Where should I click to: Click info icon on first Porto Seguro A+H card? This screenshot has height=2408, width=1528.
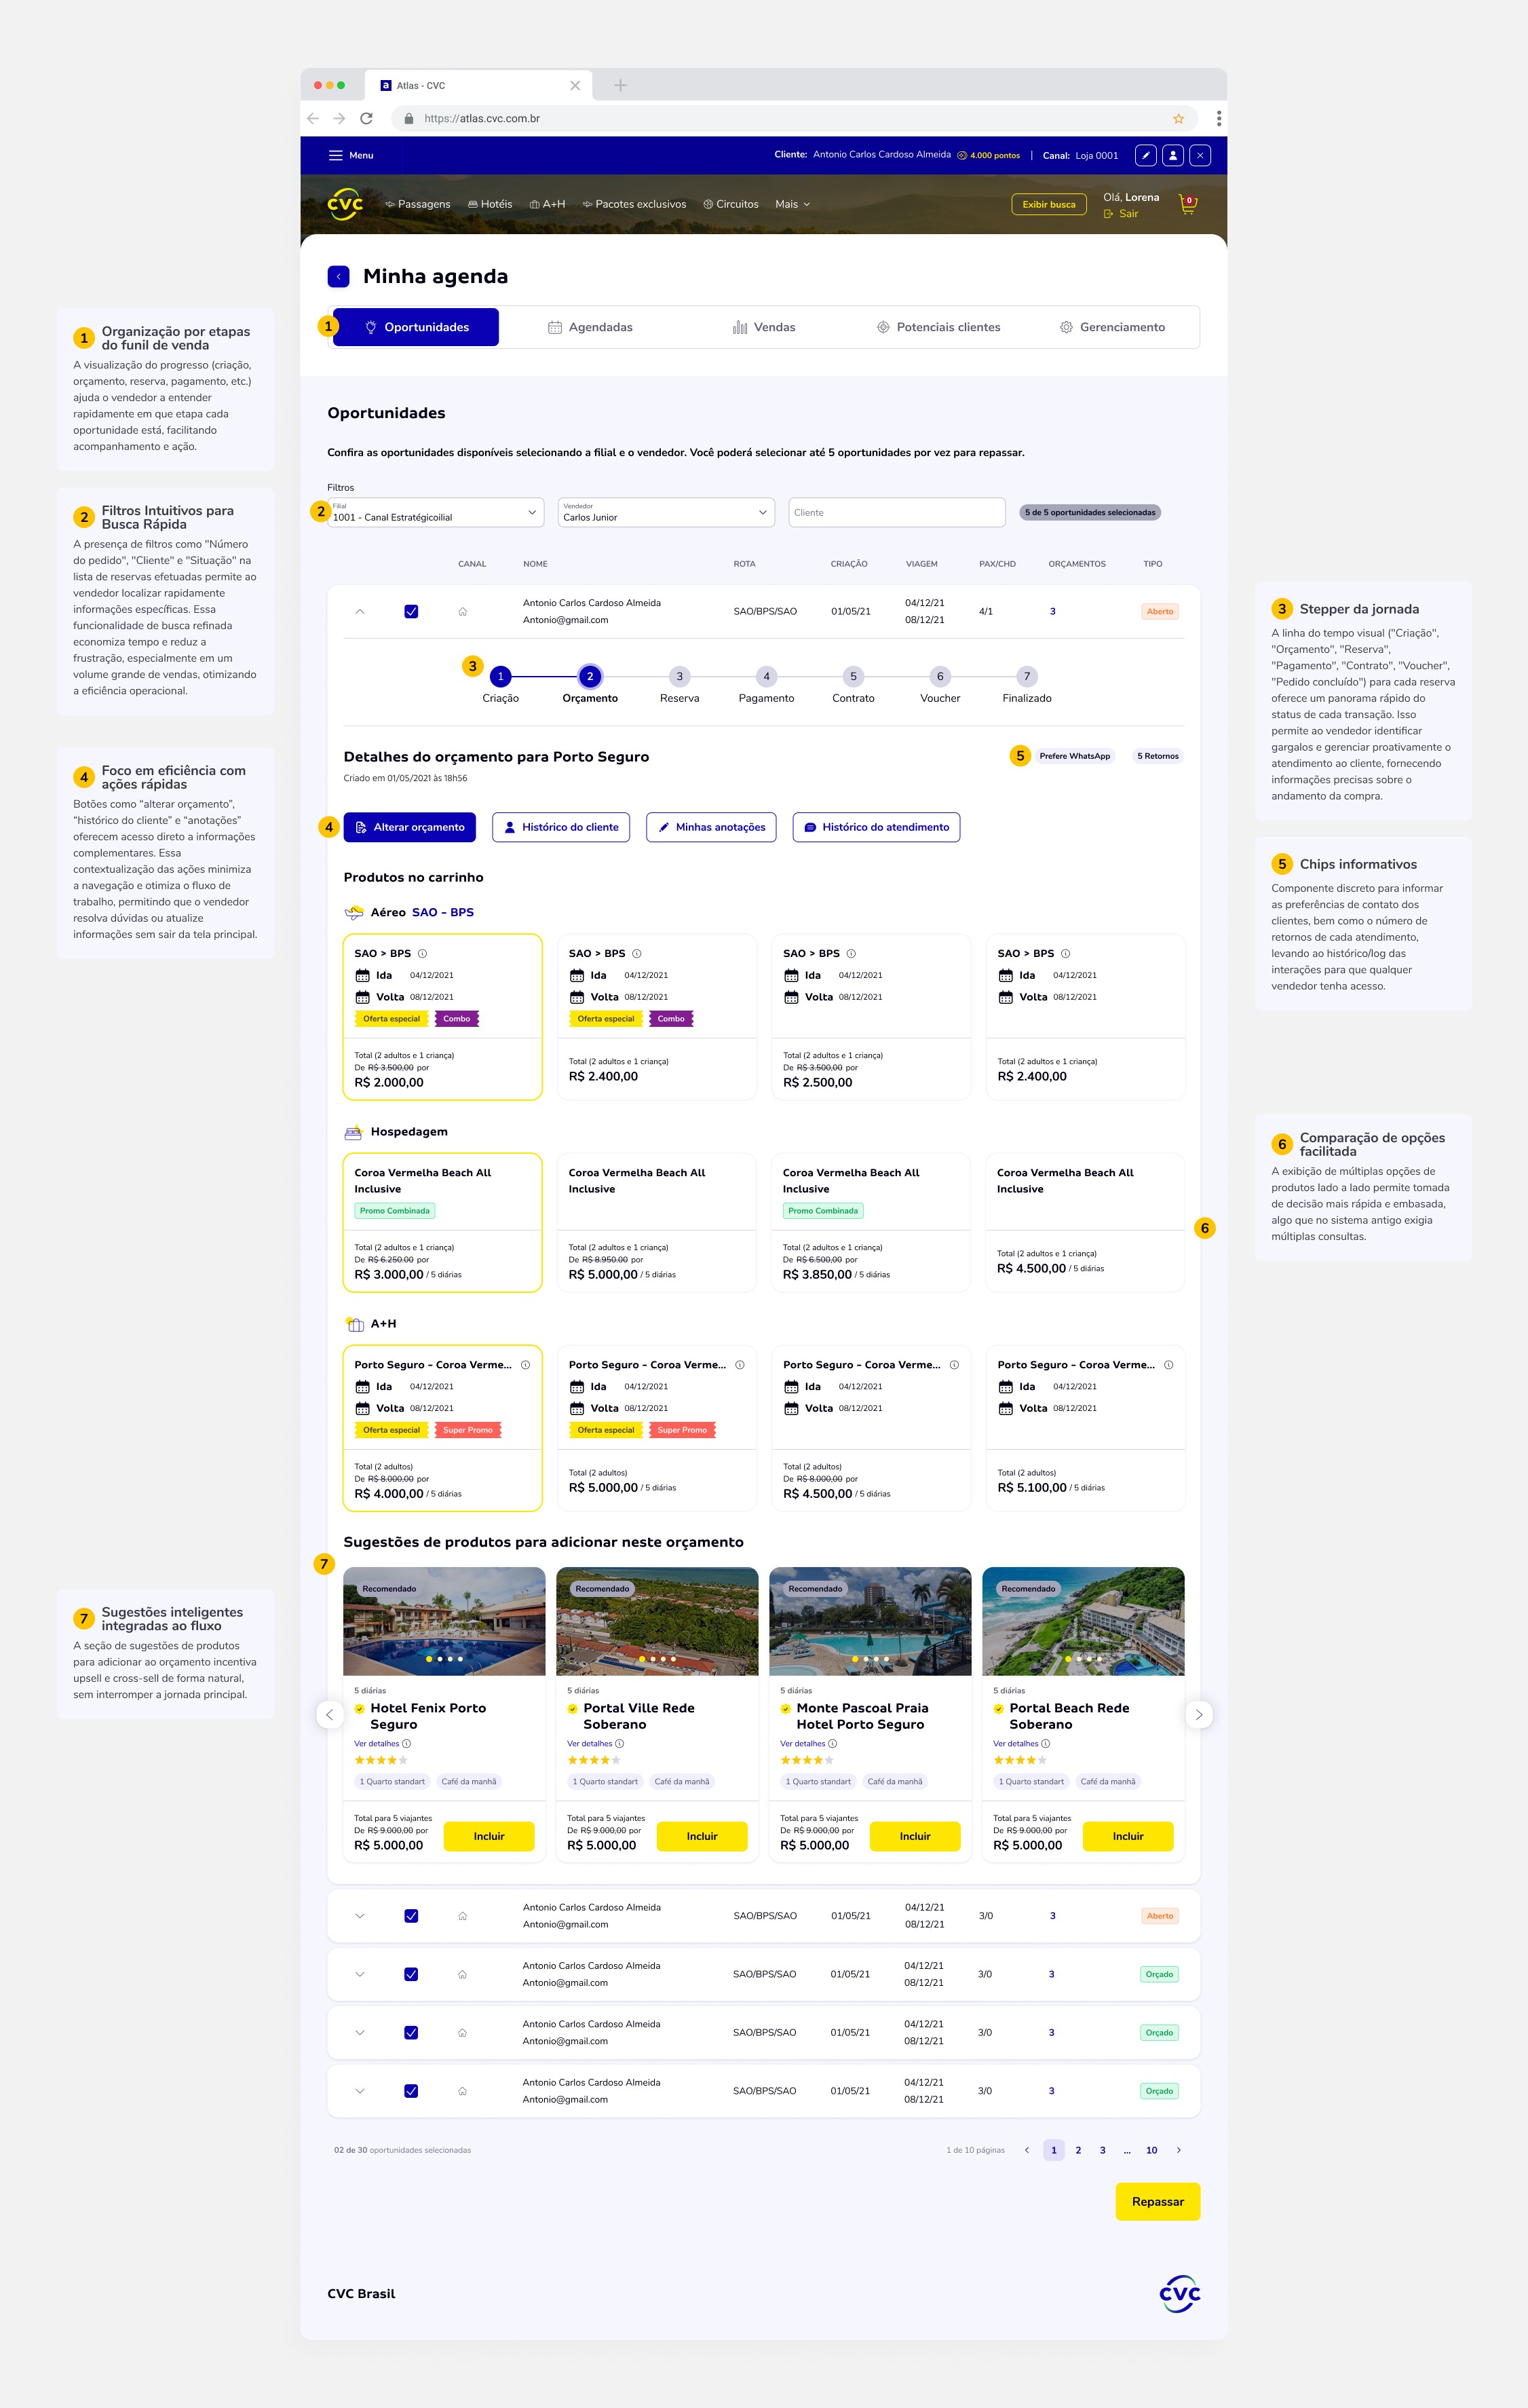tap(525, 1364)
